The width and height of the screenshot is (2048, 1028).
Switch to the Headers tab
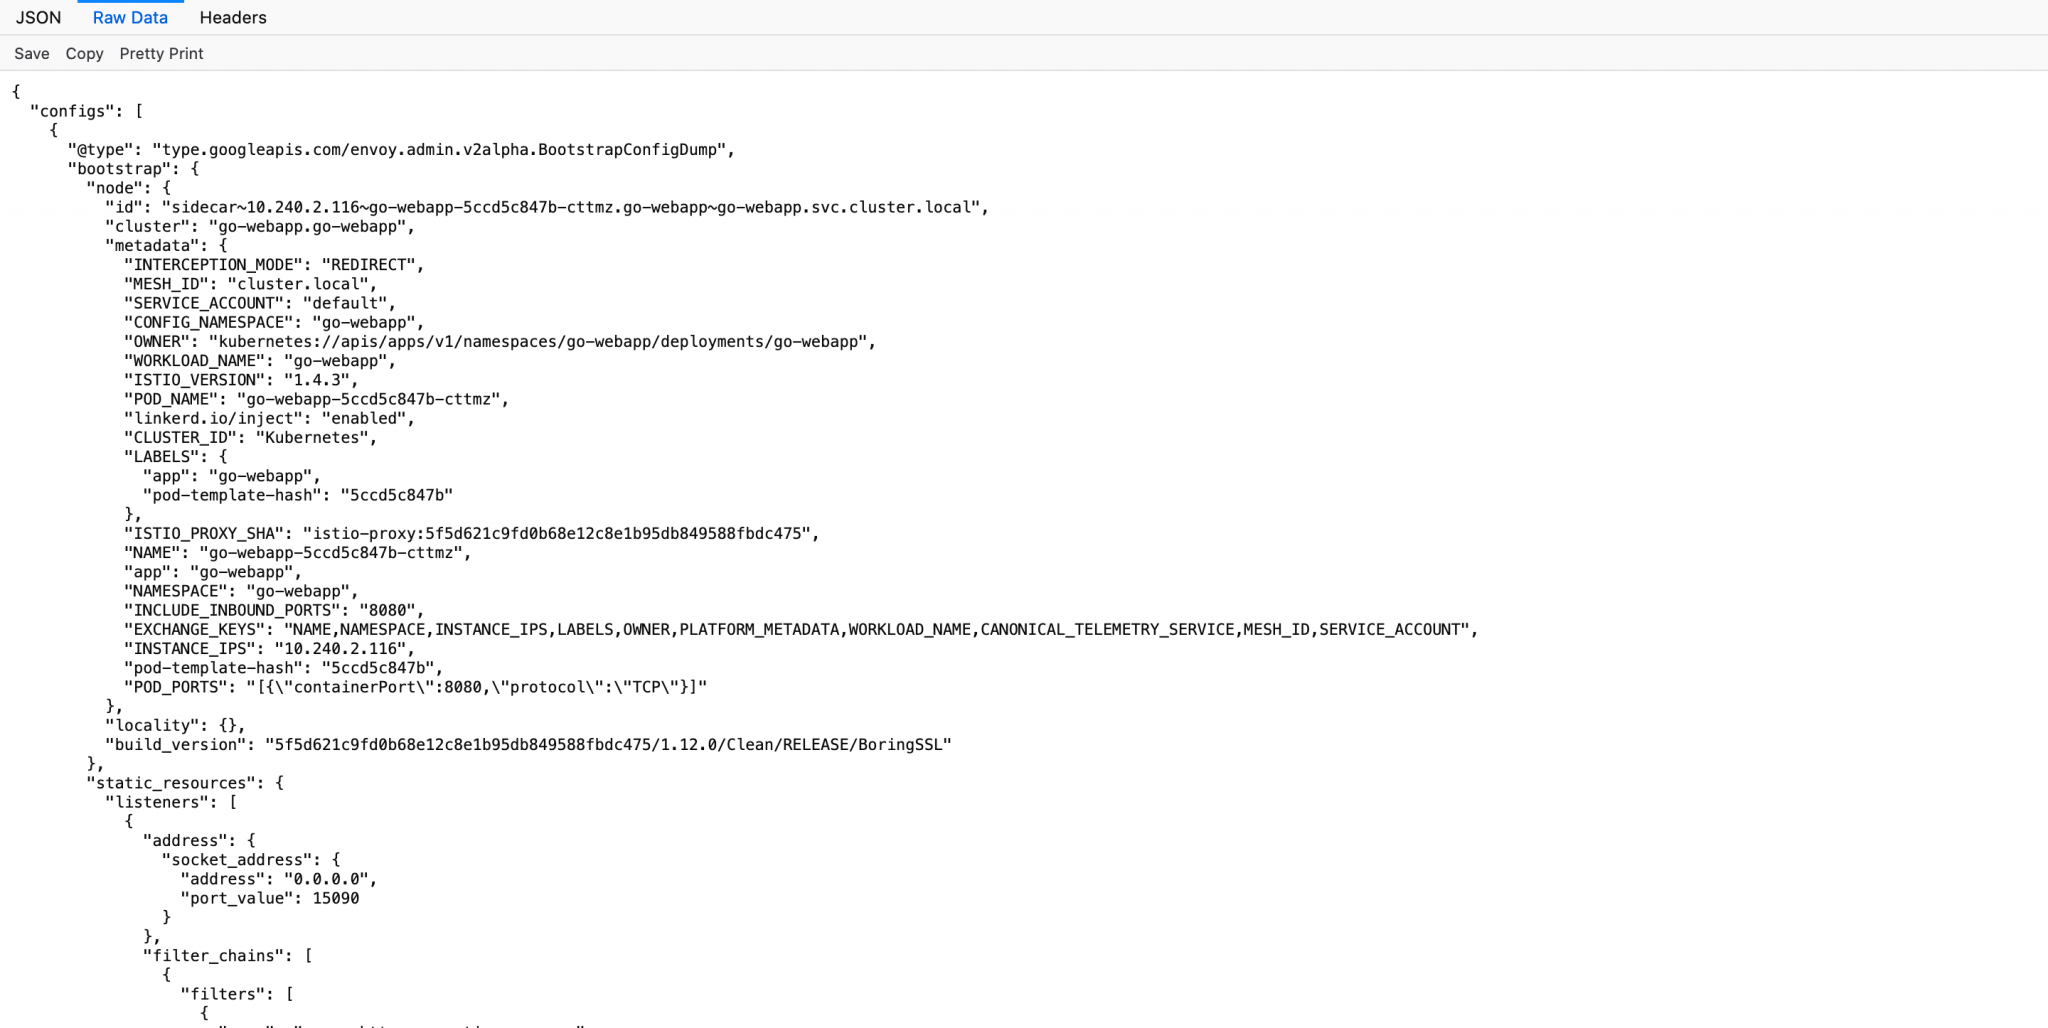[233, 17]
